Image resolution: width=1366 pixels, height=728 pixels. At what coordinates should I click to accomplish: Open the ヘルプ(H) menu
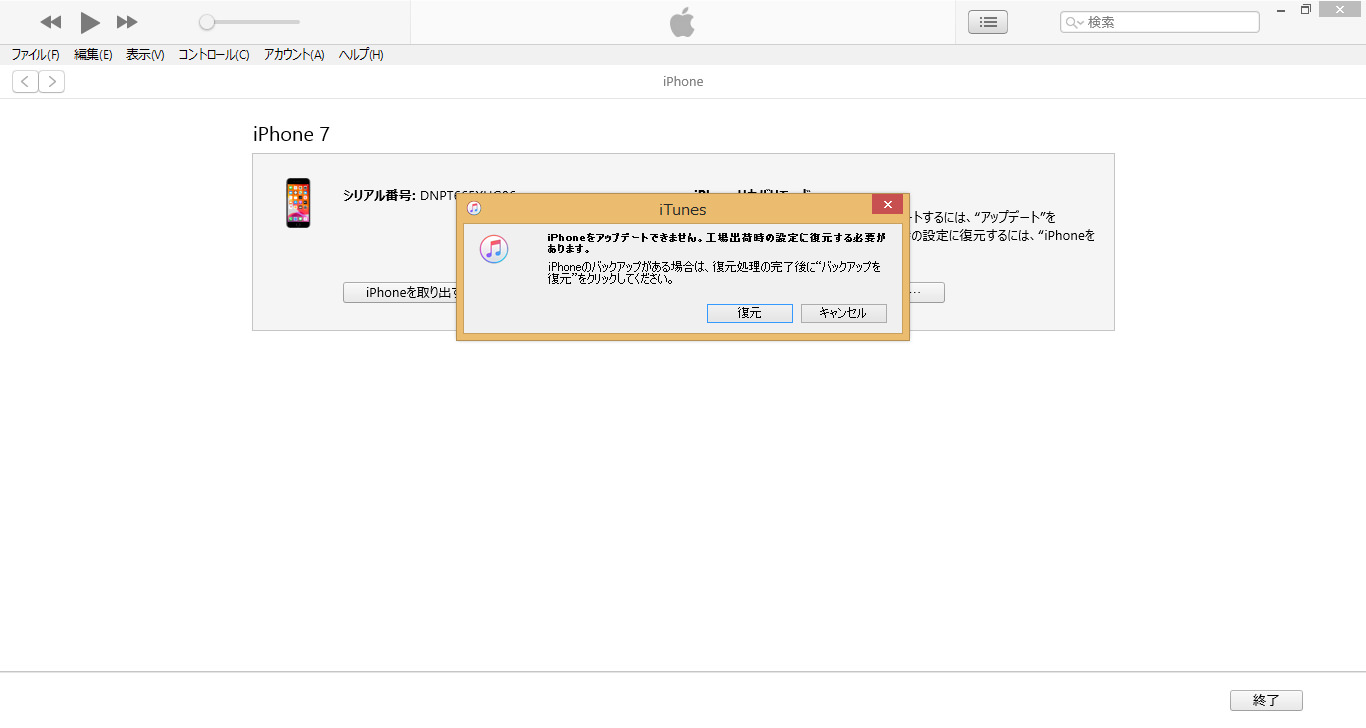click(361, 55)
